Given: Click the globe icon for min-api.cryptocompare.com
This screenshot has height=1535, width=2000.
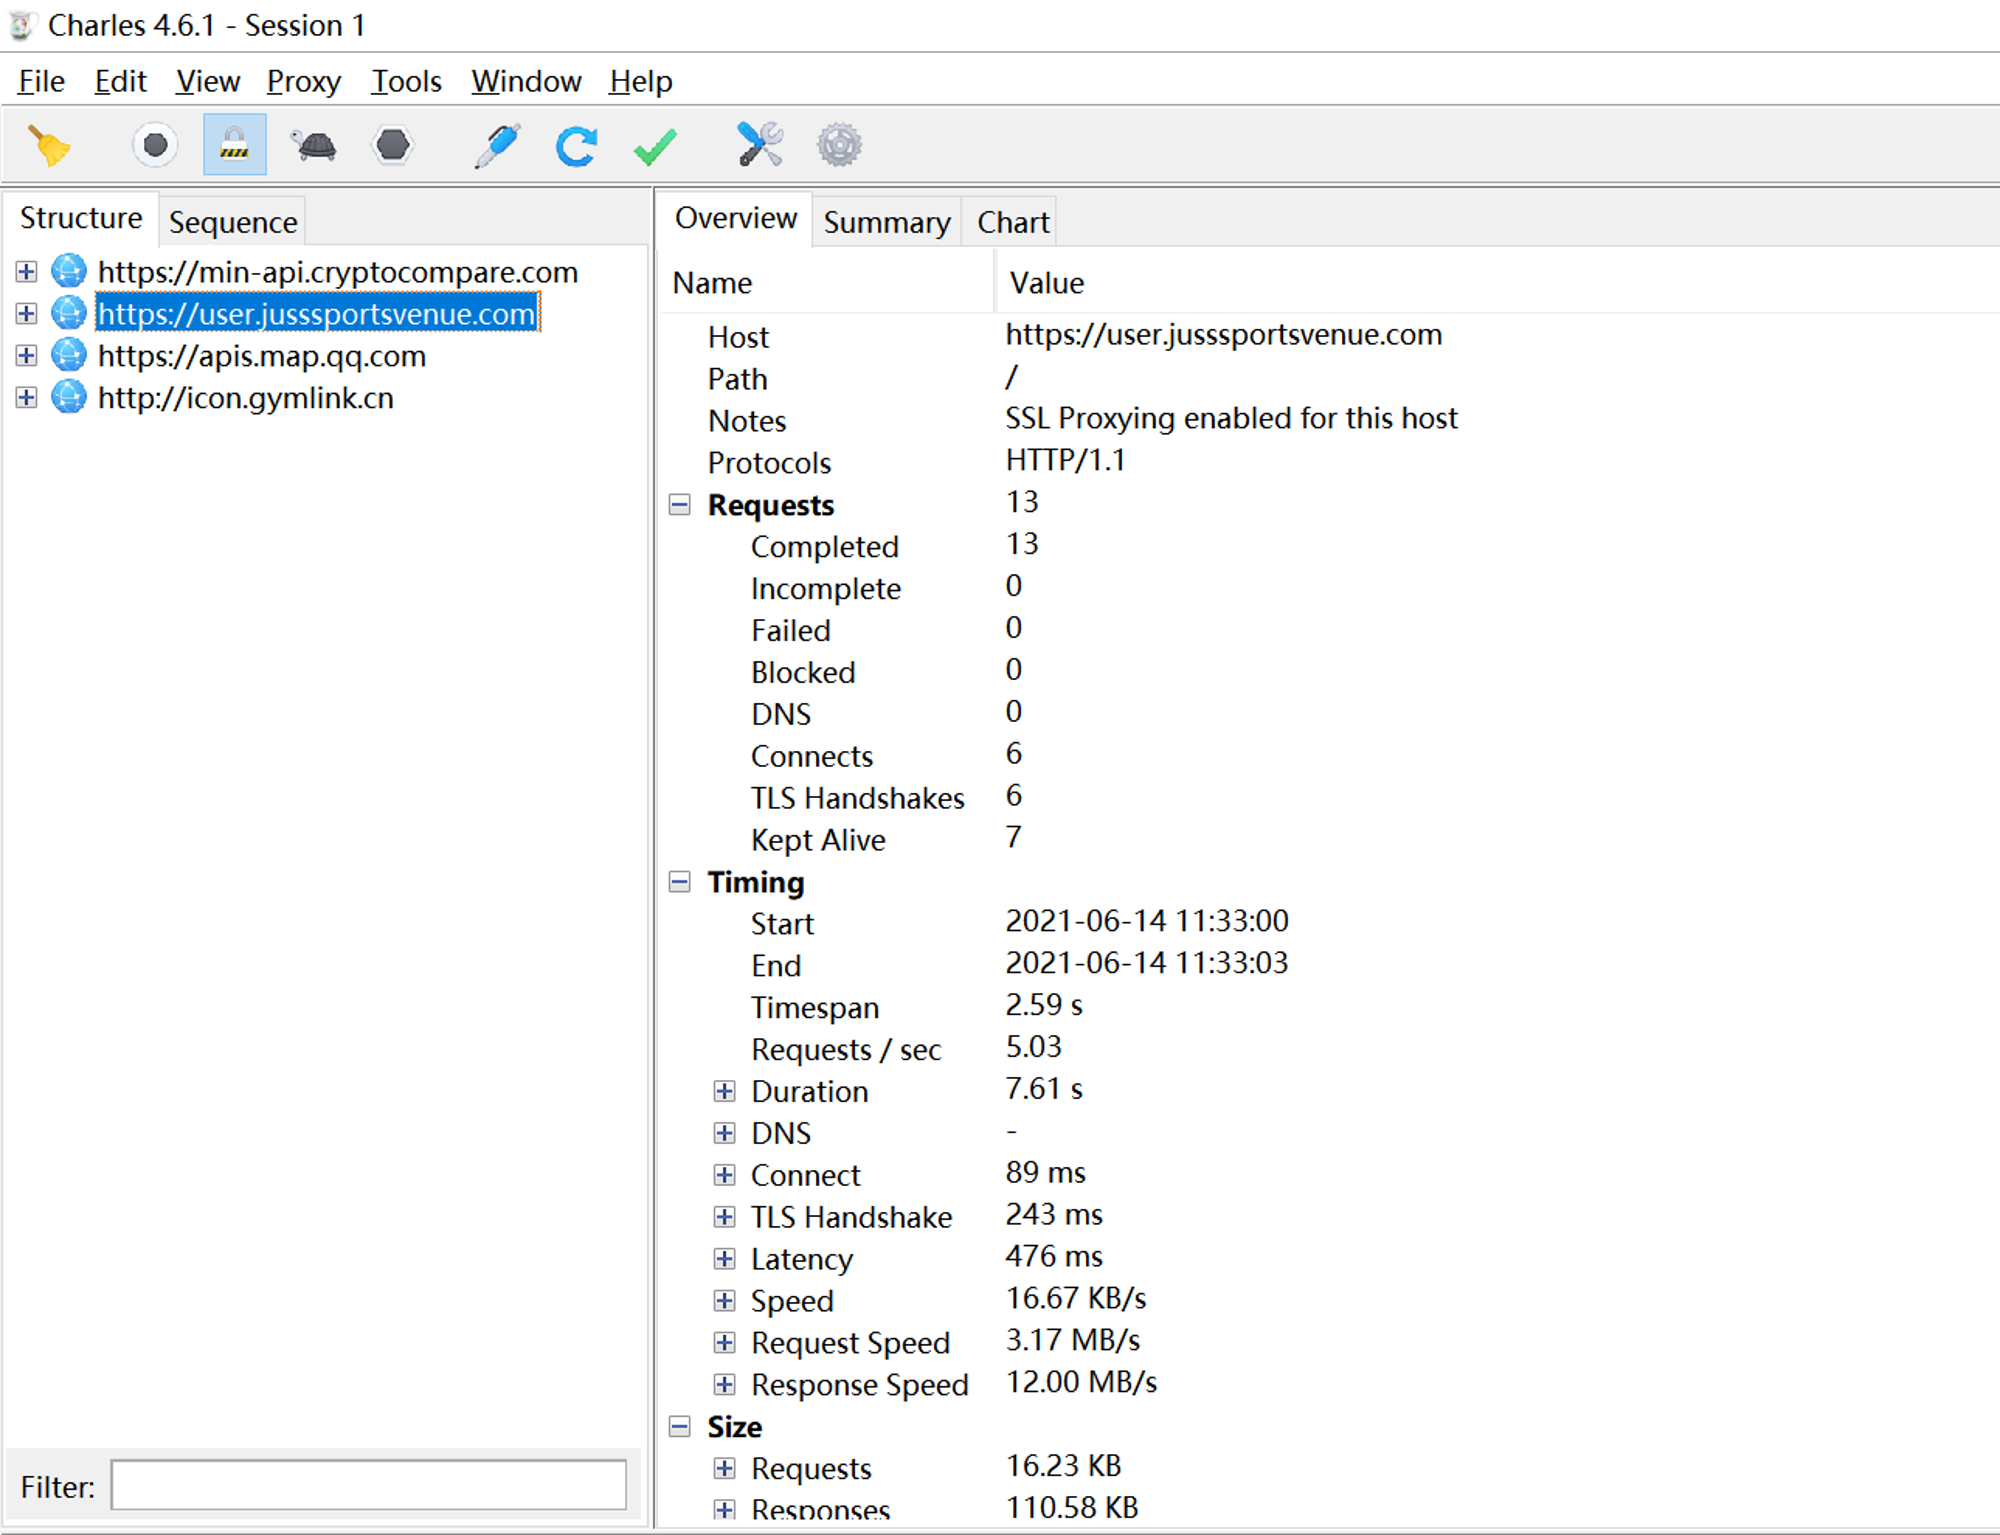Looking at the screenshot, I should [69, 272].
